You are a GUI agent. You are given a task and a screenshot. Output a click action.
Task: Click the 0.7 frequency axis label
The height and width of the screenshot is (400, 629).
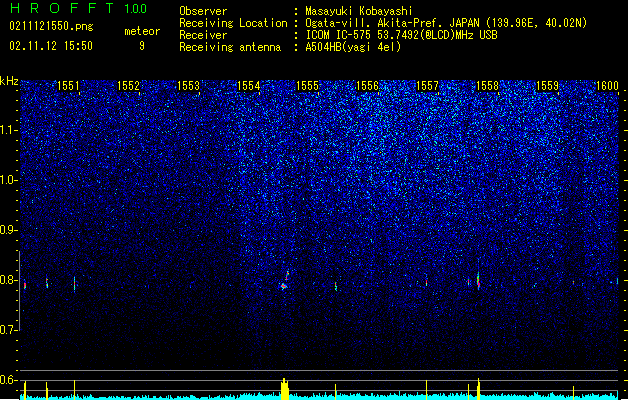[x=9, y=330]
